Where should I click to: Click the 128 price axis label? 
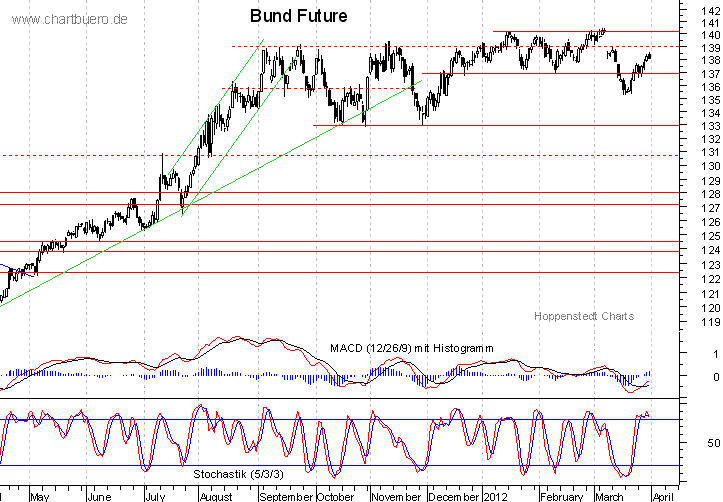pos(710,194)
